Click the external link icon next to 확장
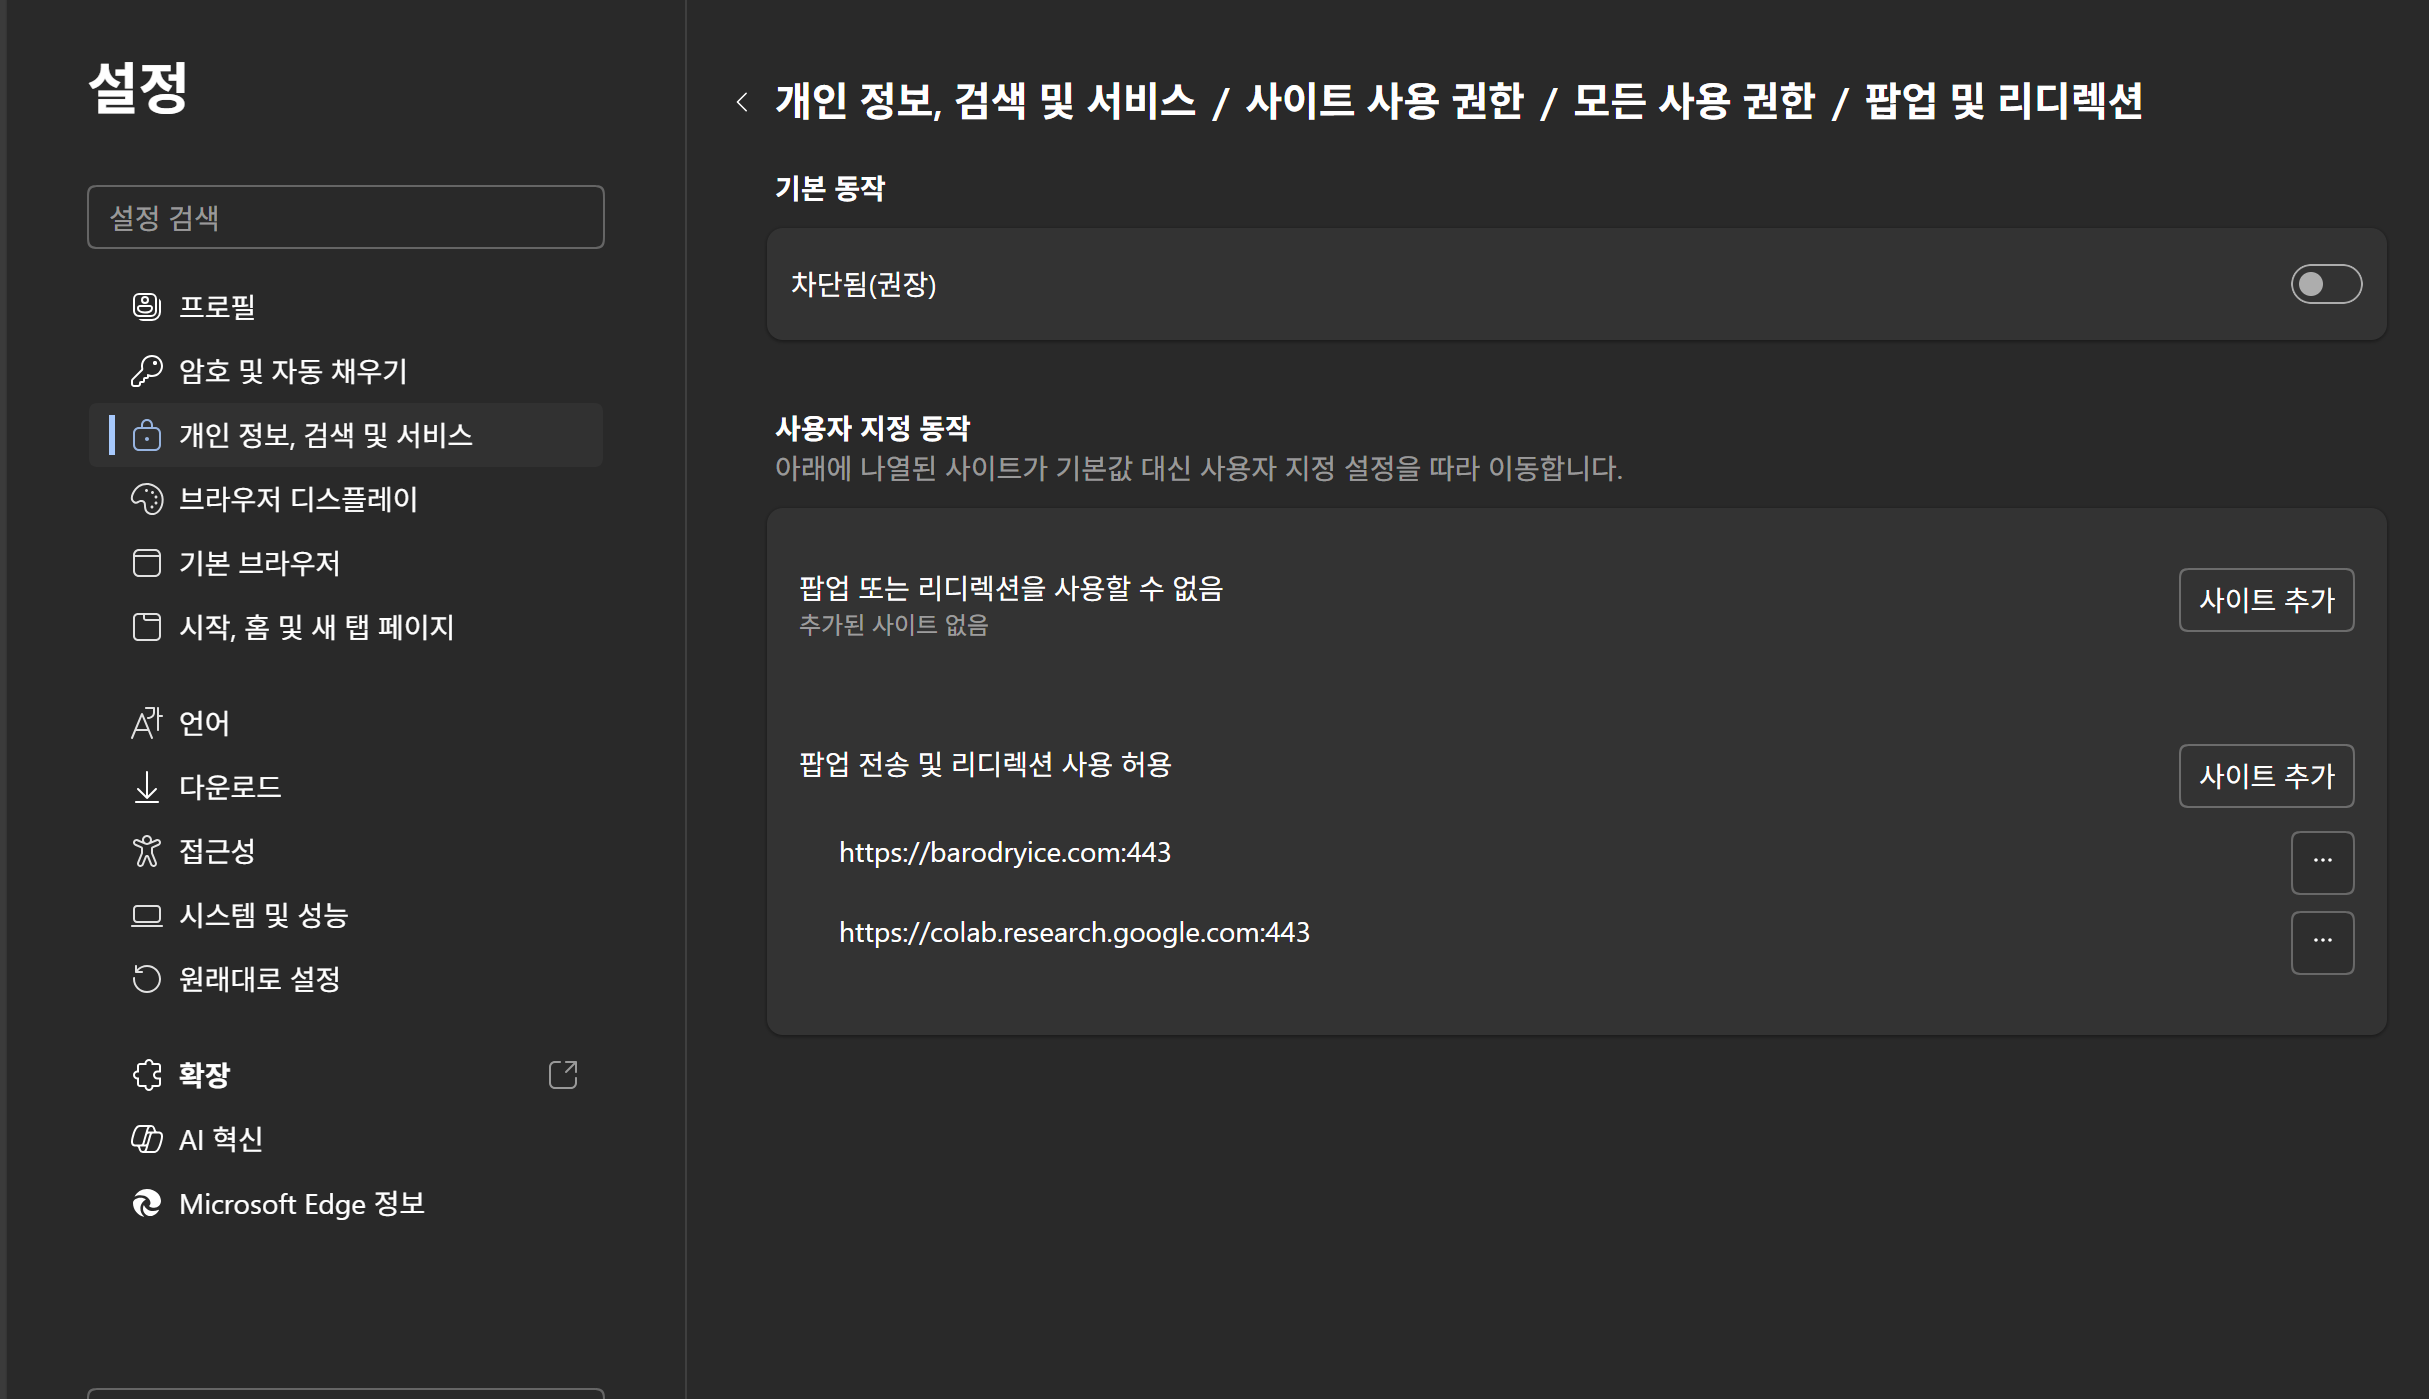 click(563, 1075)
